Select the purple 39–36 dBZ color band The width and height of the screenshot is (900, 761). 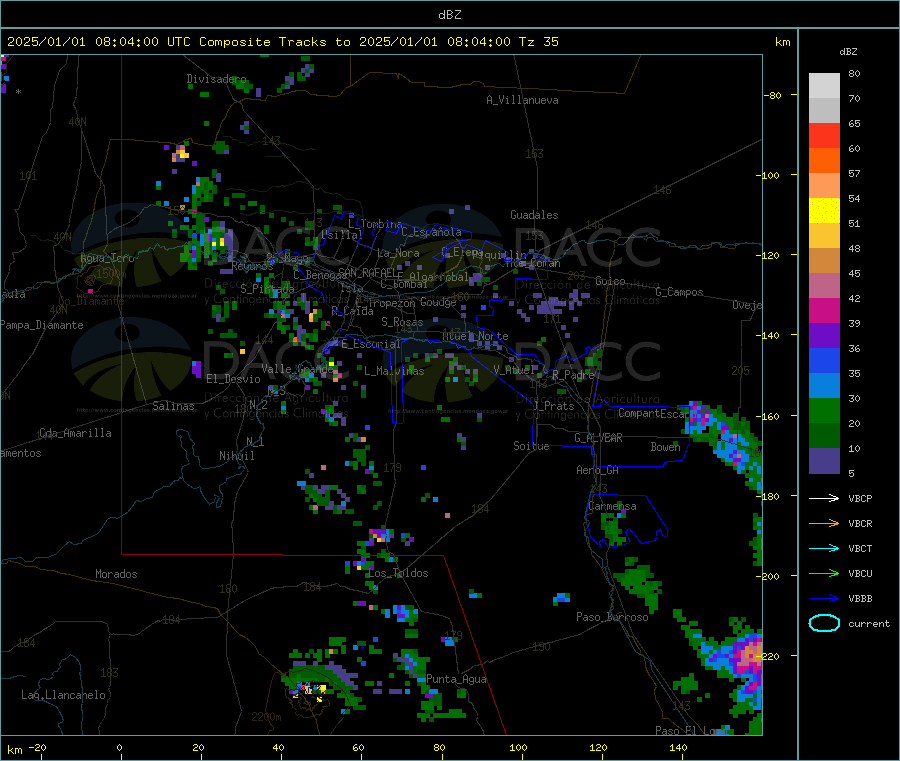[824, 336]
